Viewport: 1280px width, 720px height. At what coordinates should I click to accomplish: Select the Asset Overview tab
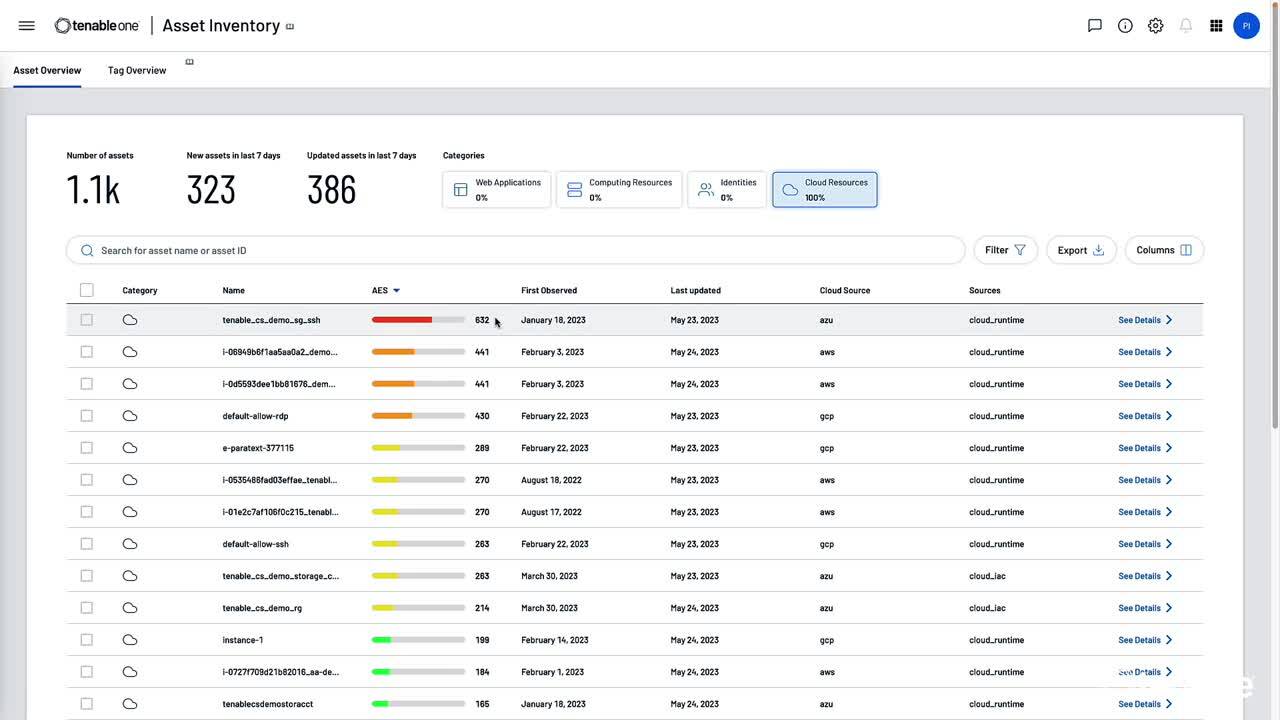47,71
